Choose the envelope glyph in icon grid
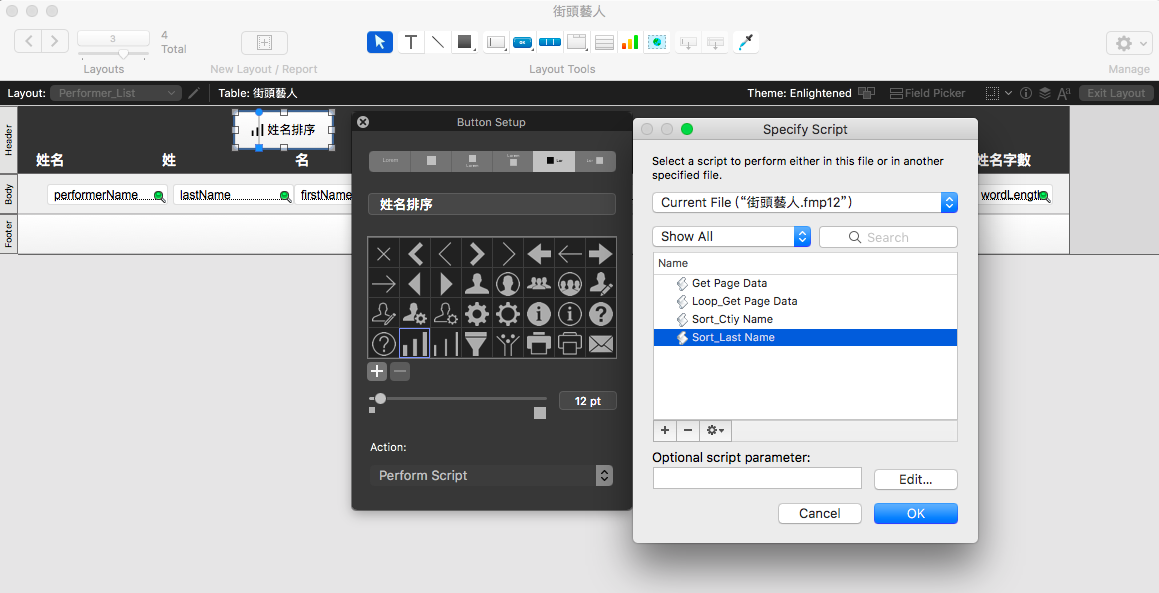This screenshot has height=593, width=1159. [600, 344]
